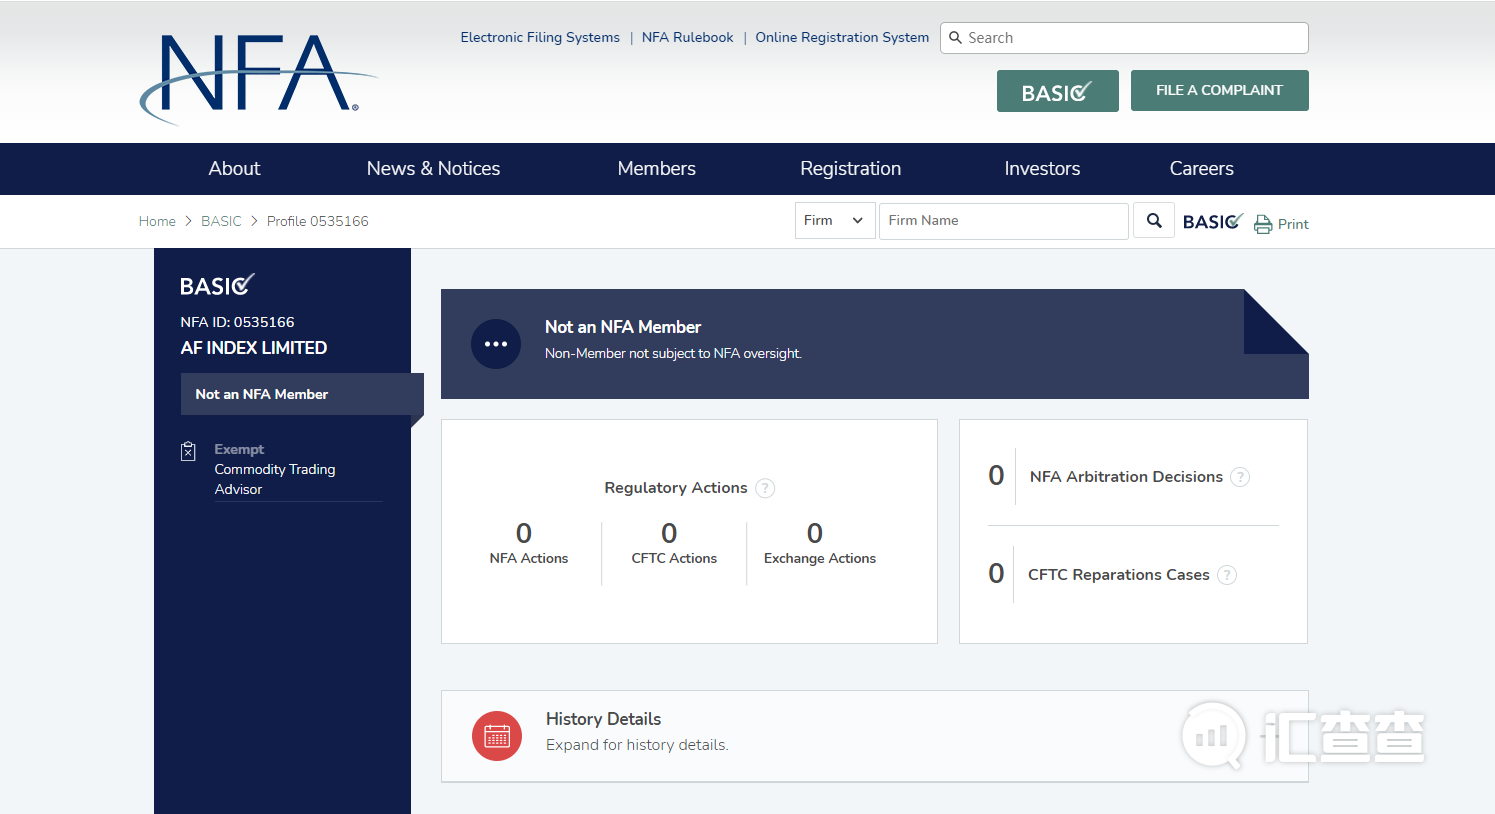The width and height of the screenshot is (1495, 814).
Task: Go to BASIC breadcrumb link
Action: click(221, 221)
